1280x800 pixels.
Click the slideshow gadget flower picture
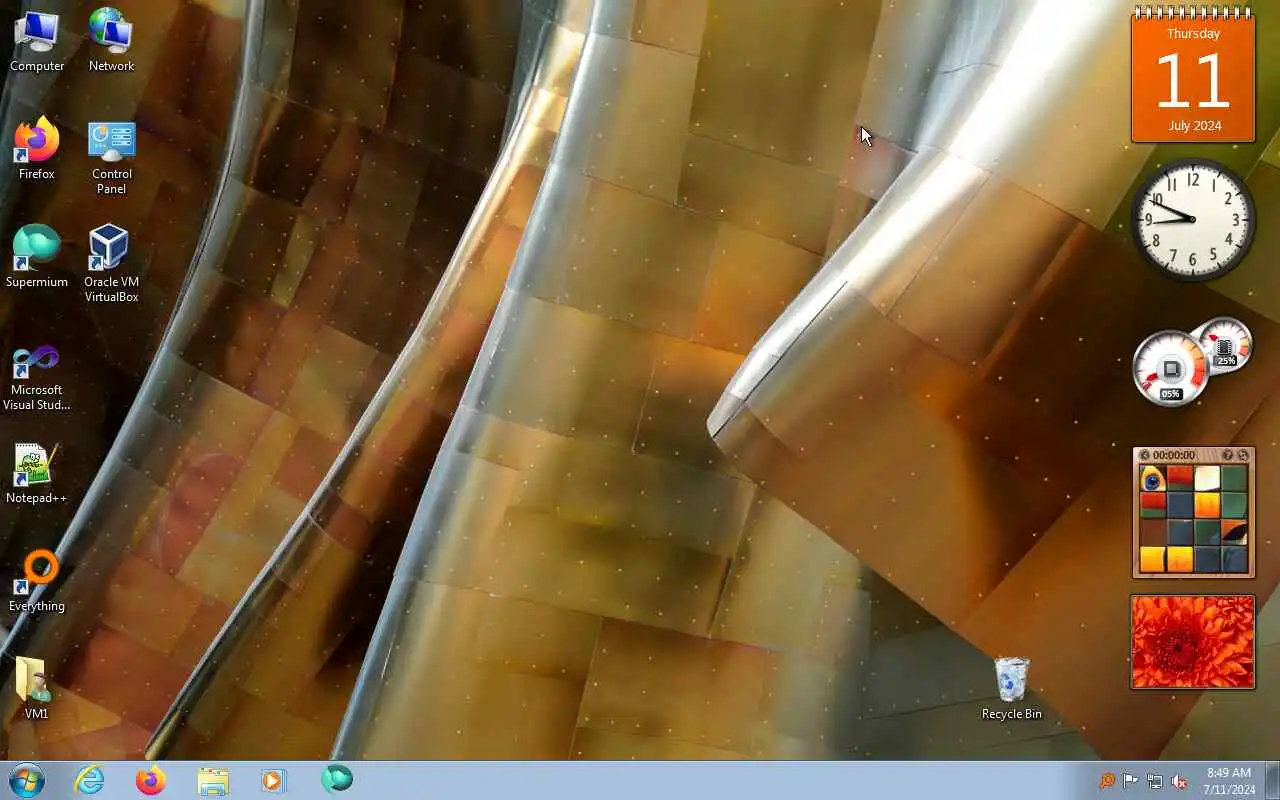(1193, 642)
